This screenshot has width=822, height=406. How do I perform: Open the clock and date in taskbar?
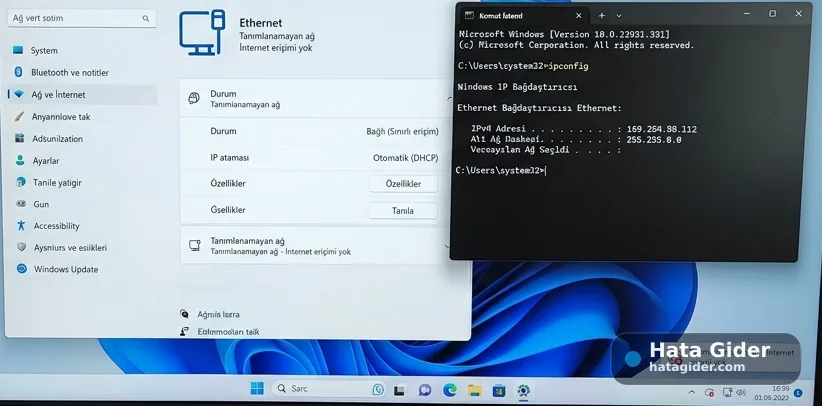coord(772,393)
